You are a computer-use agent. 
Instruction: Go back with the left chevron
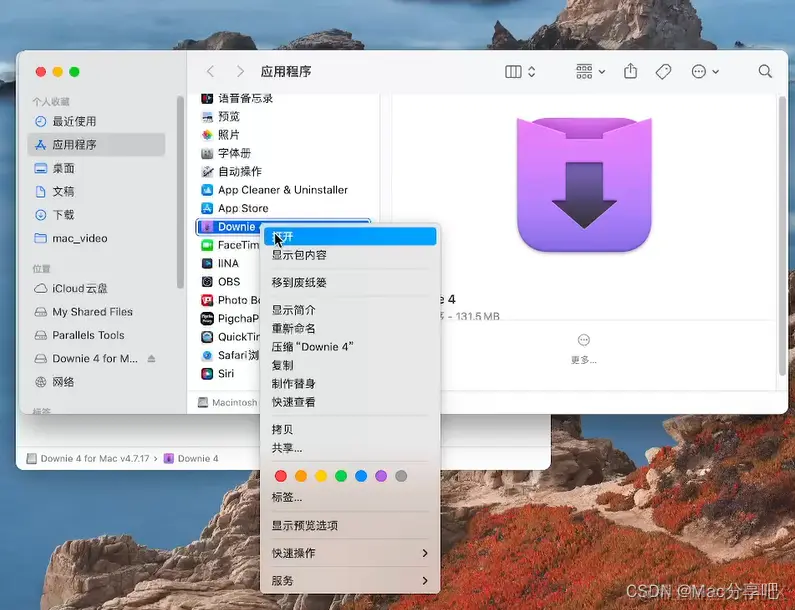coord(210,71)
